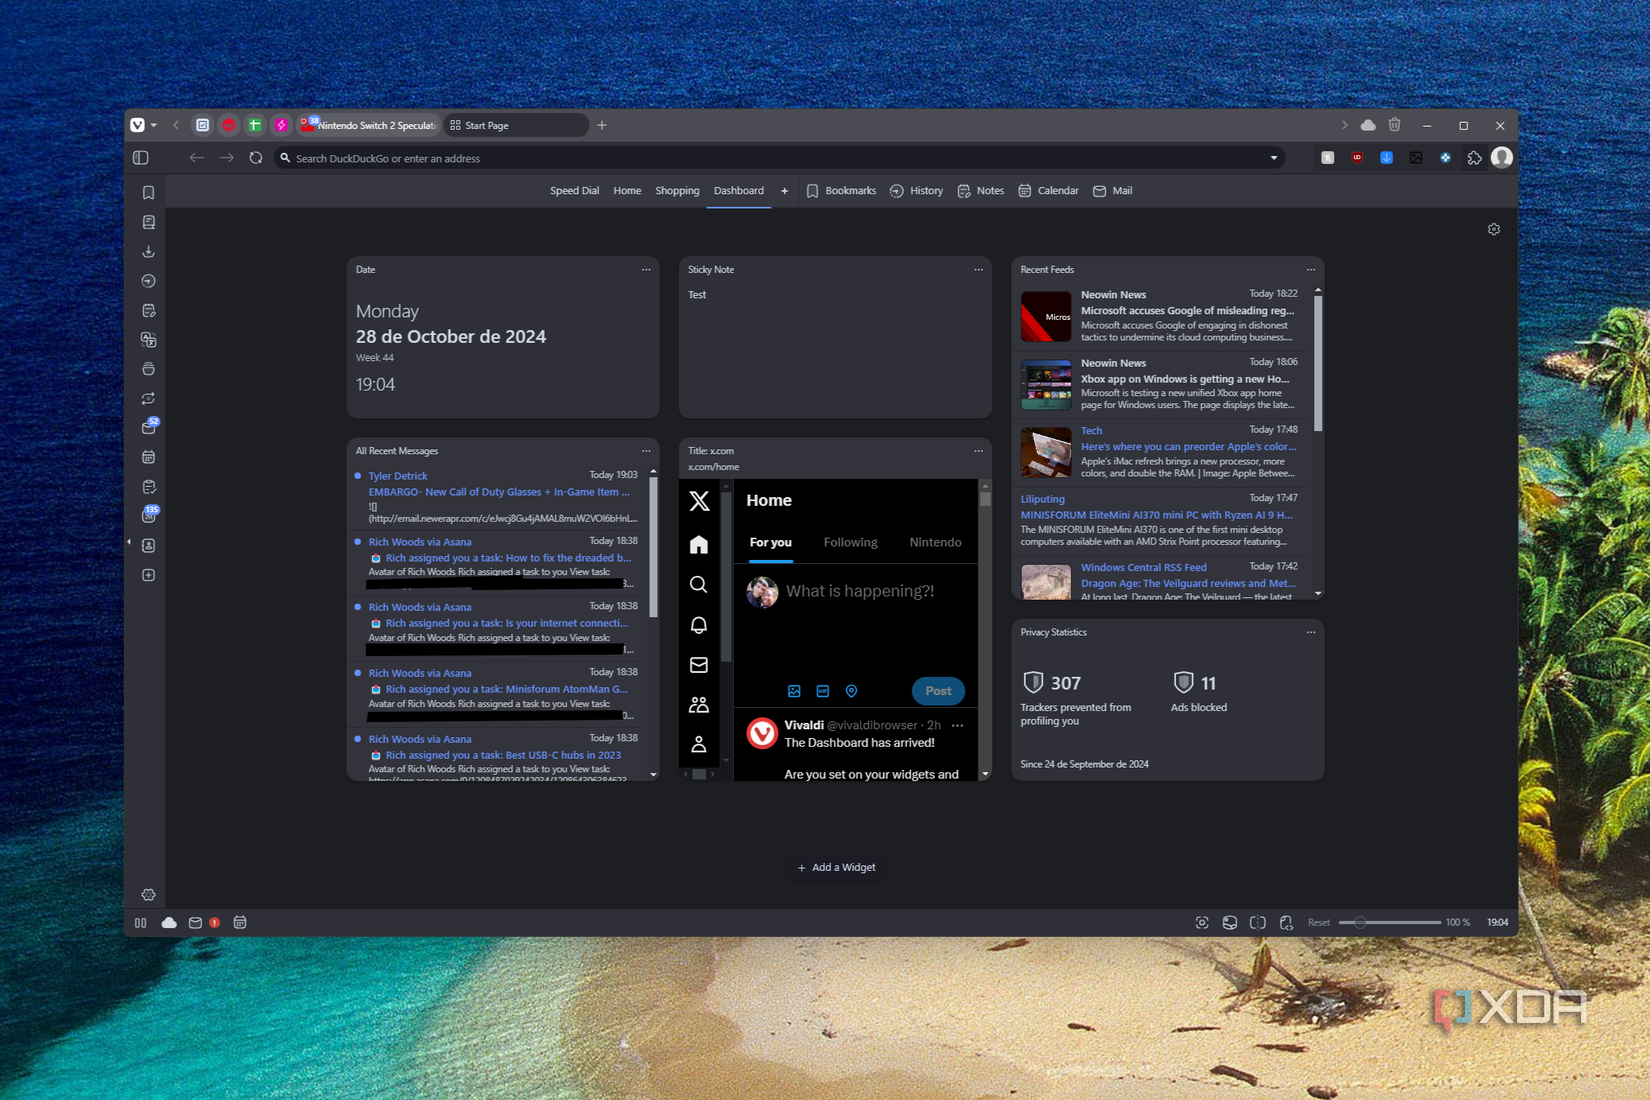Click the Add a Widget button

pyautogui.click(x=836, y=867)
